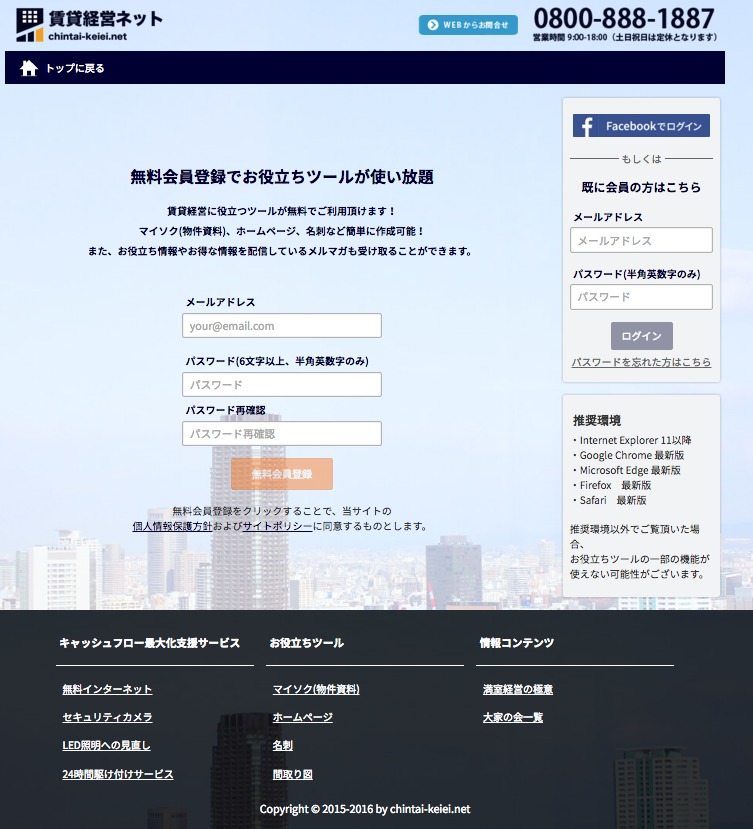Go back via トップに戻る menu item
Viewport: 753px width, 829px height.
click(75, 68)
